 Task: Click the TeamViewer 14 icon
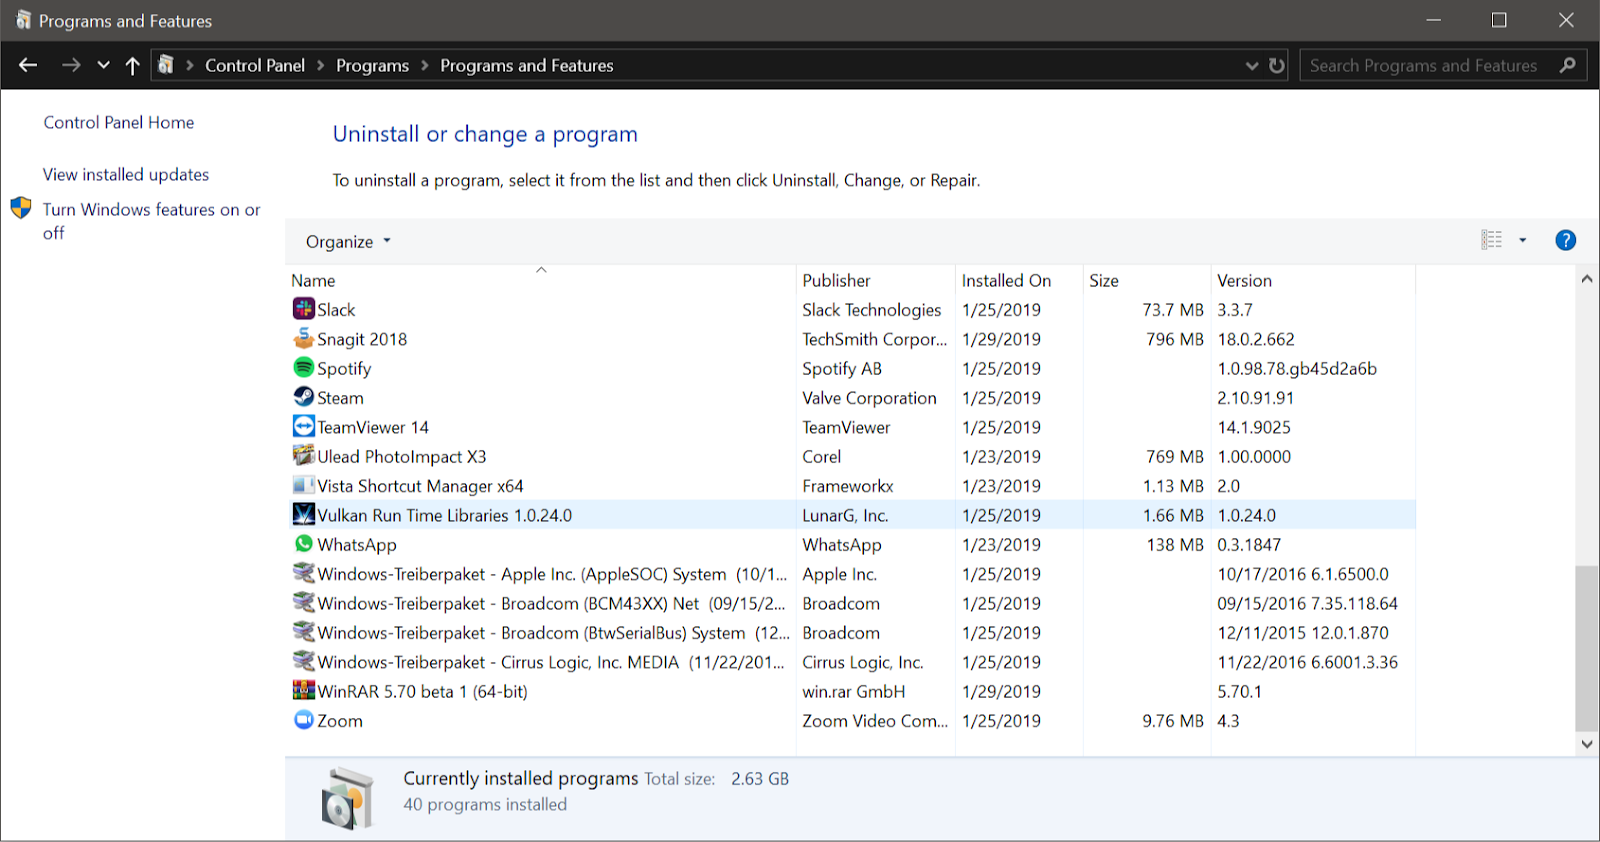click(x=304, y=426)
